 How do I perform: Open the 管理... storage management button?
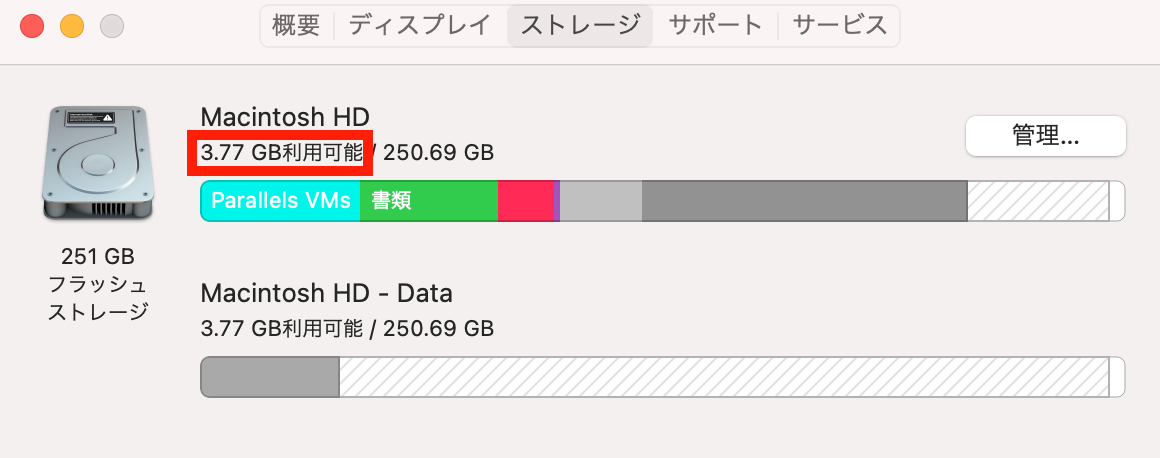pyautogui.click(x=1045, y=136)
